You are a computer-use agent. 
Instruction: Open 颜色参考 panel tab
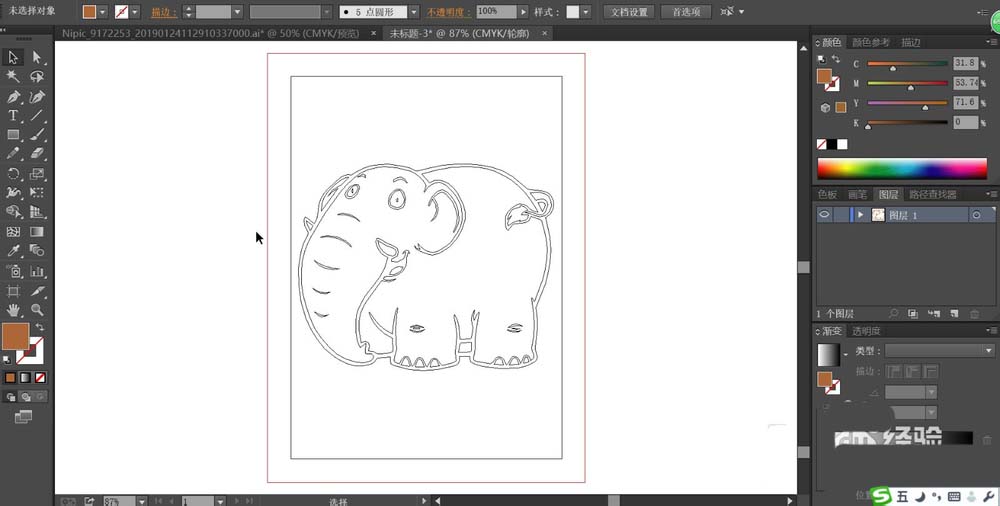(x=871, y=43)
